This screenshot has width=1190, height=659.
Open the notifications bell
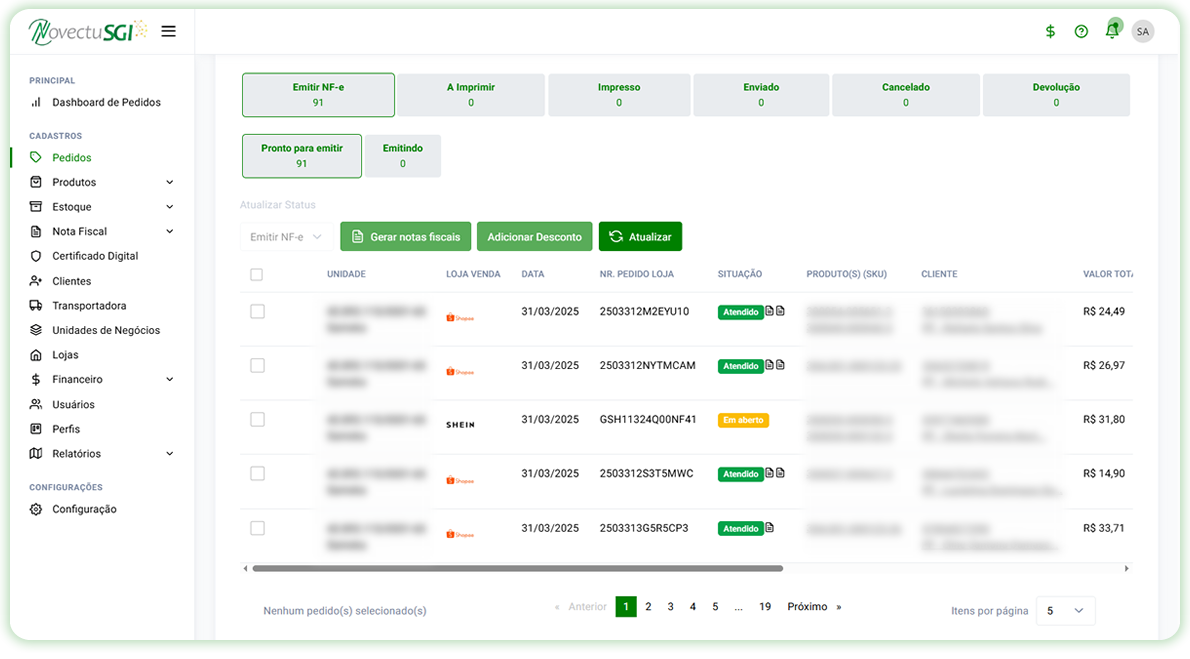click(x=1111, y=31)
